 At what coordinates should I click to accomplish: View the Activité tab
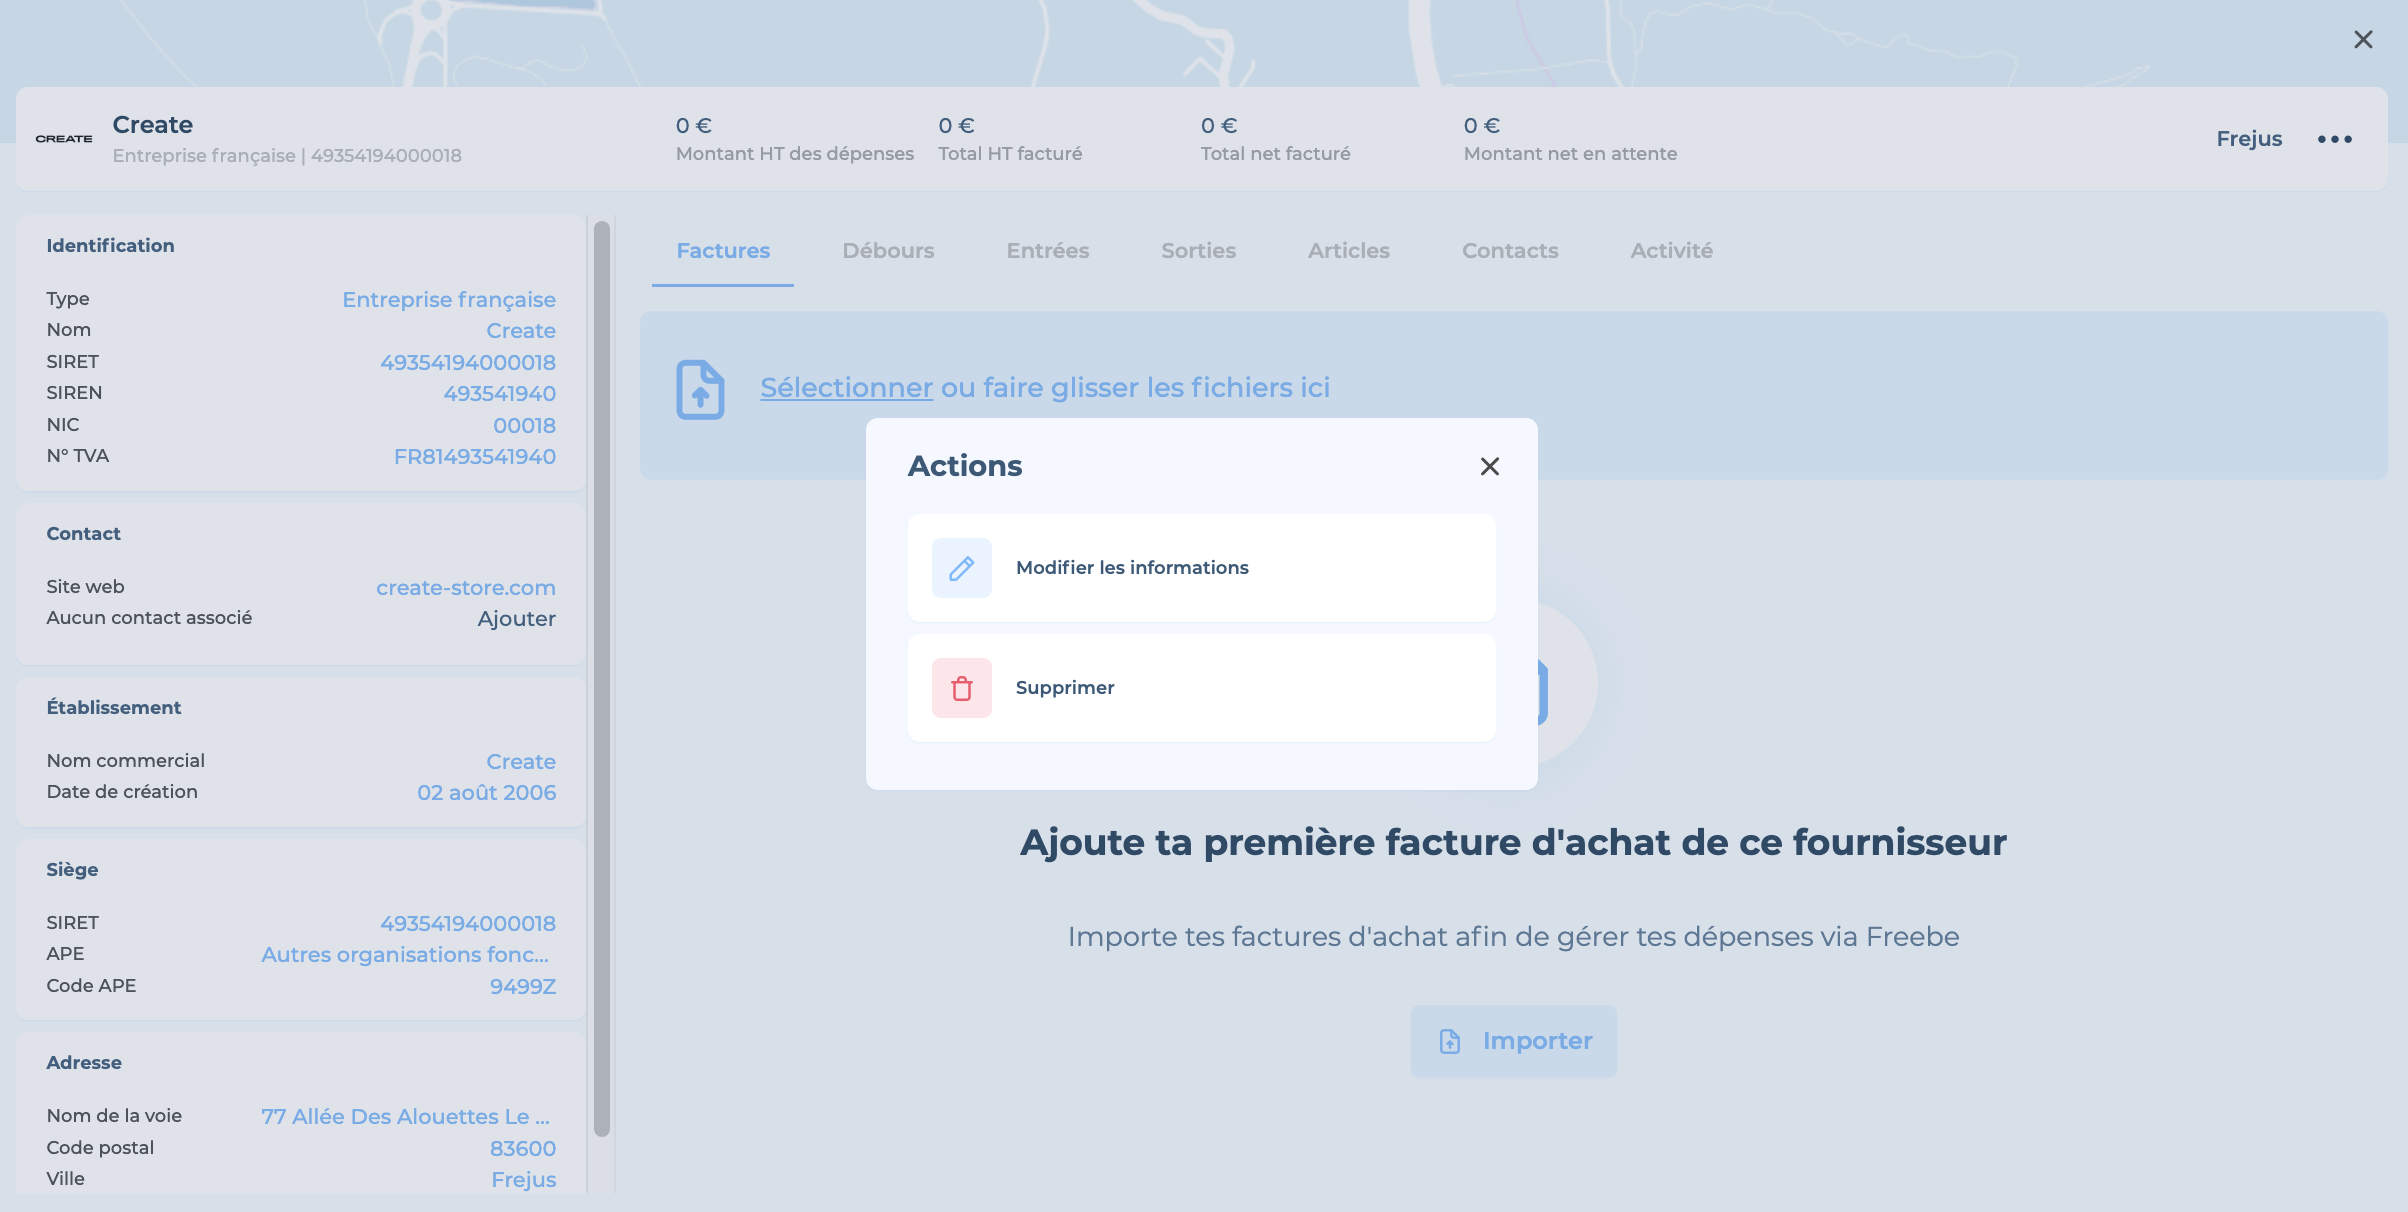(x=1671, y=251)
